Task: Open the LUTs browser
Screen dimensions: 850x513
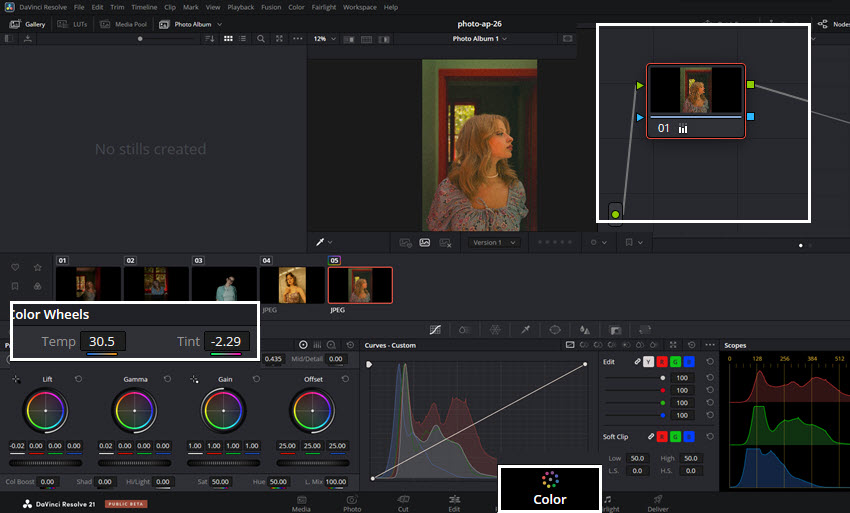Action: click(x=72, y=24)
